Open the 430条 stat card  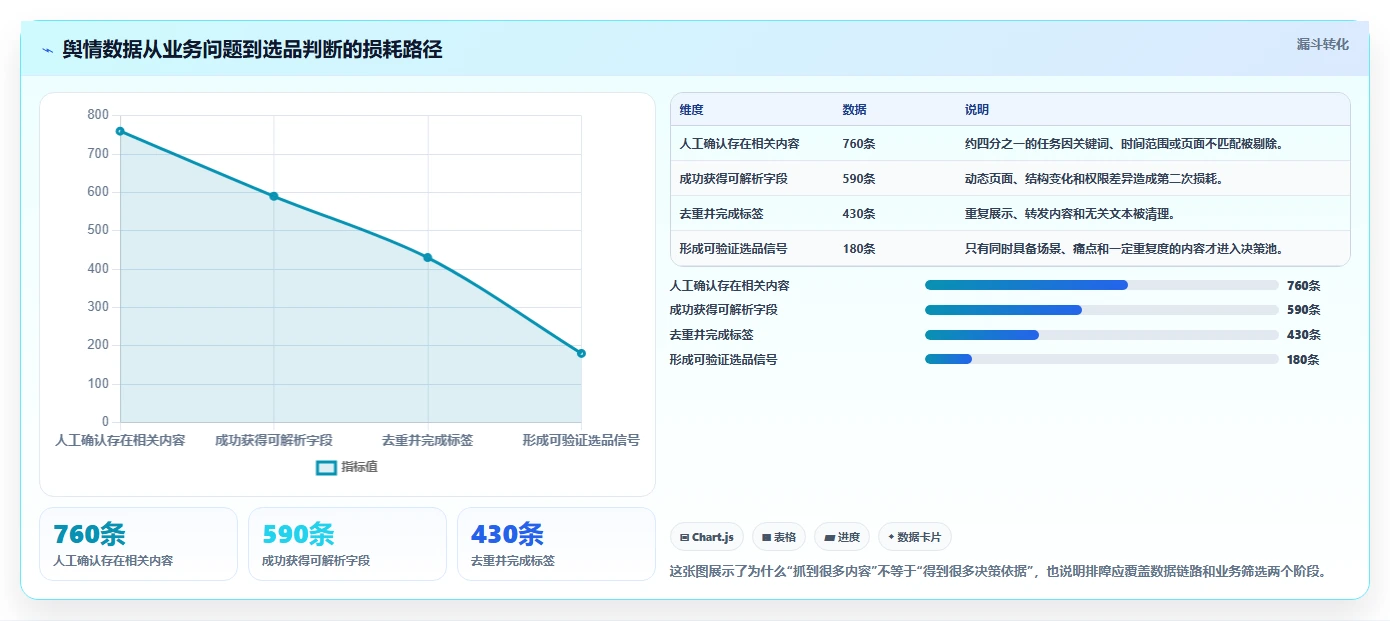coord(556,544)
